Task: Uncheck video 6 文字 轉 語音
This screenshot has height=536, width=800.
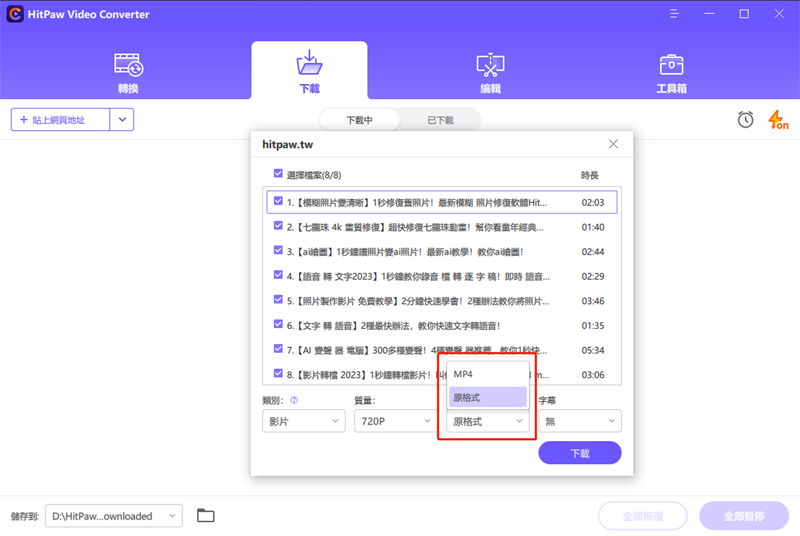Action: (278, 324)
